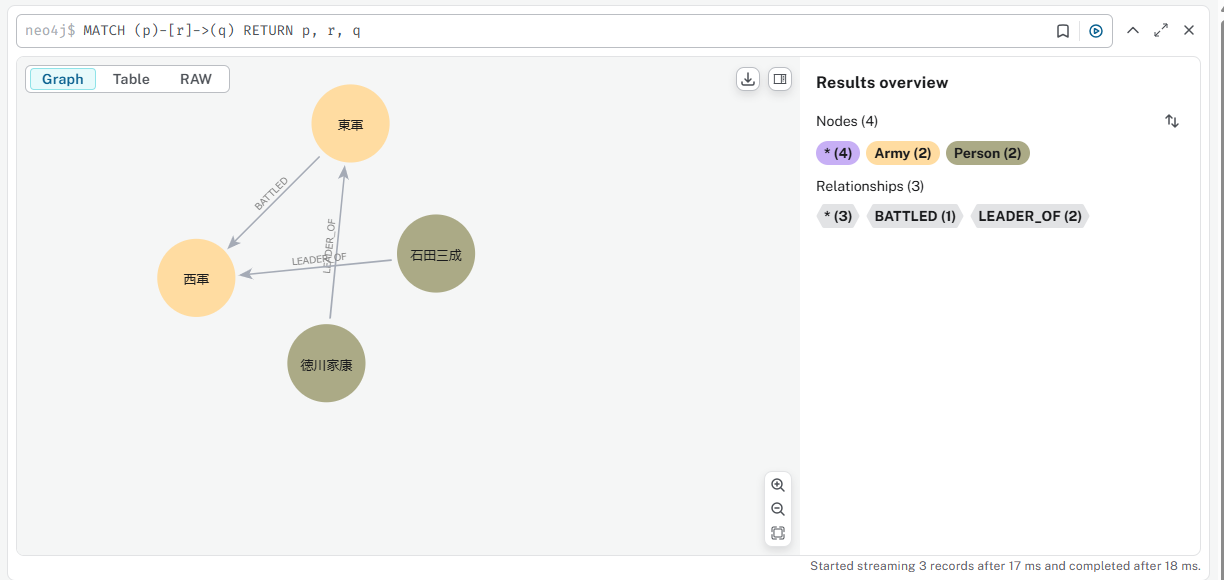
Task: Fit the graph to screen icon
Action: click(x=778, y=533)
